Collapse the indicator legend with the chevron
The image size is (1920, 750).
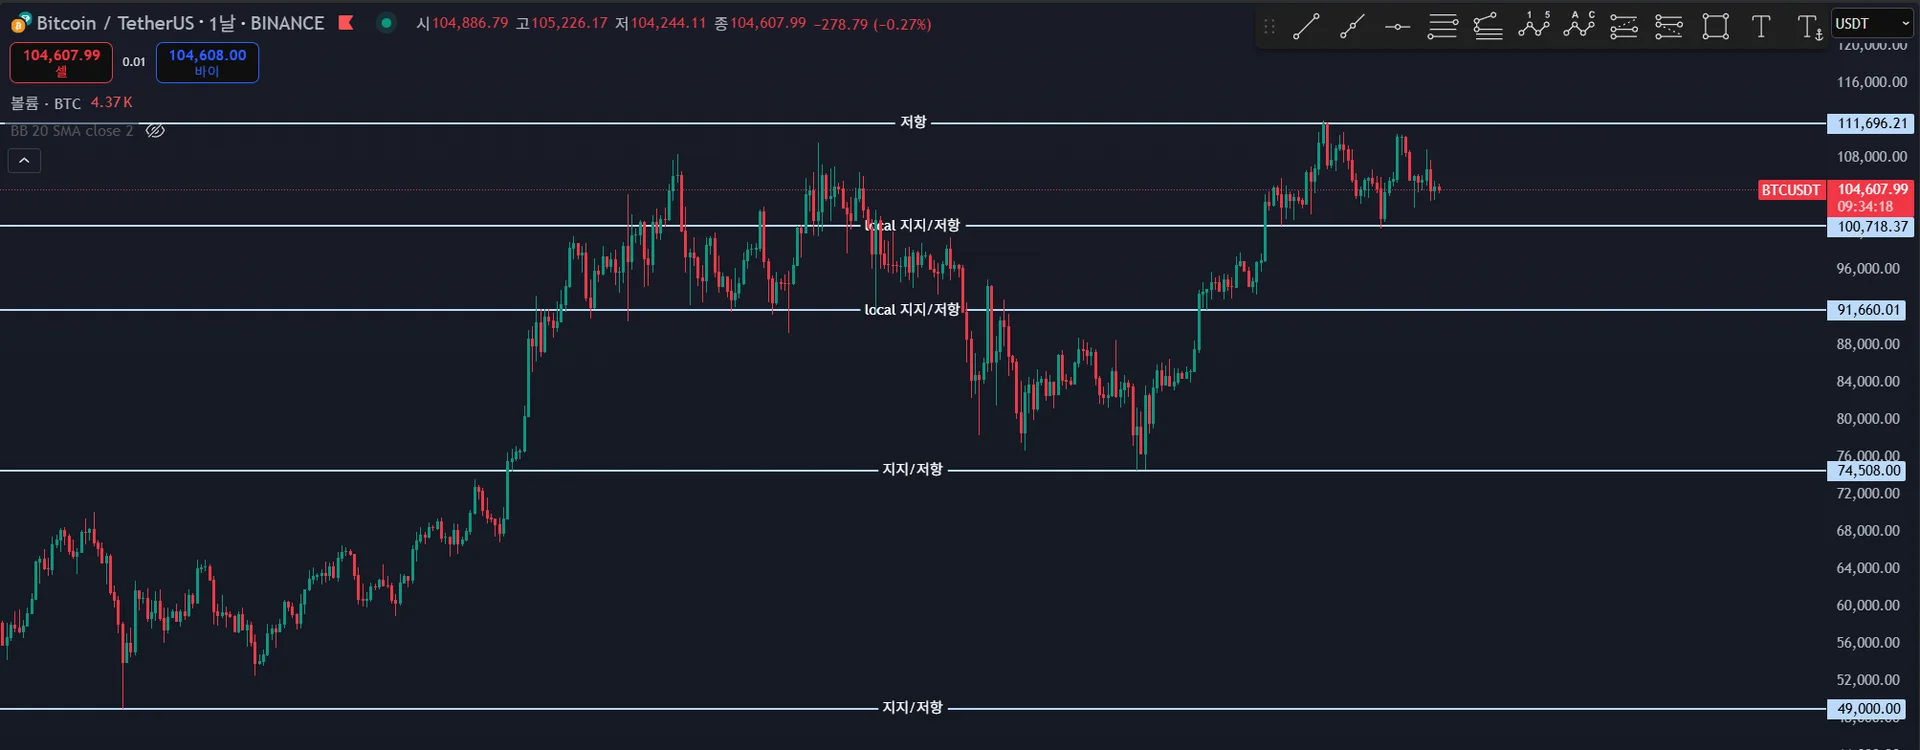click(x=24, y=160)
